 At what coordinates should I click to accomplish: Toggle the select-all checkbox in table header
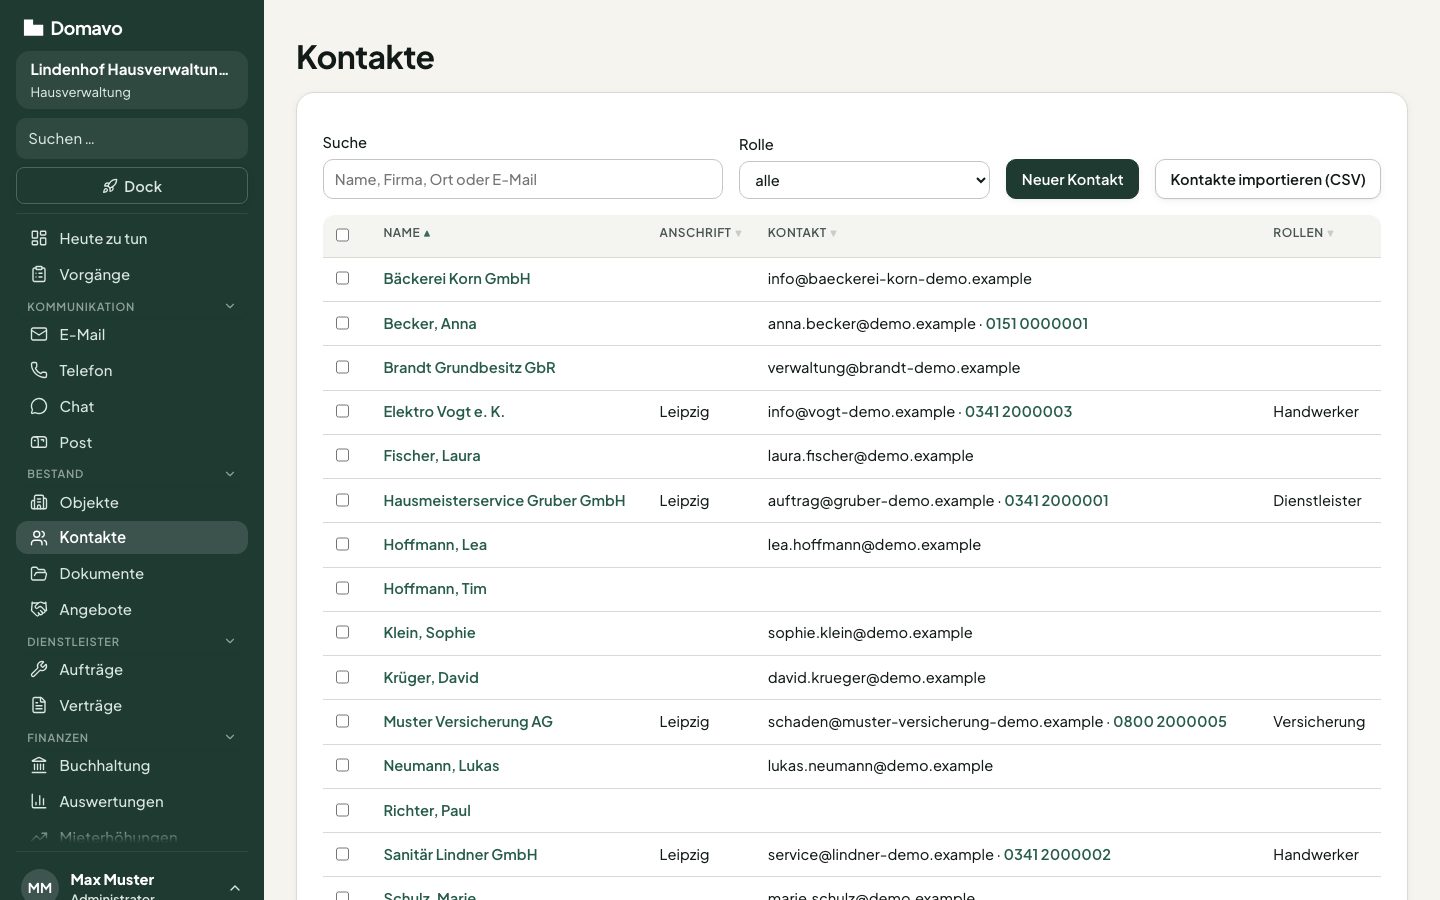click(x=343, y=235)
